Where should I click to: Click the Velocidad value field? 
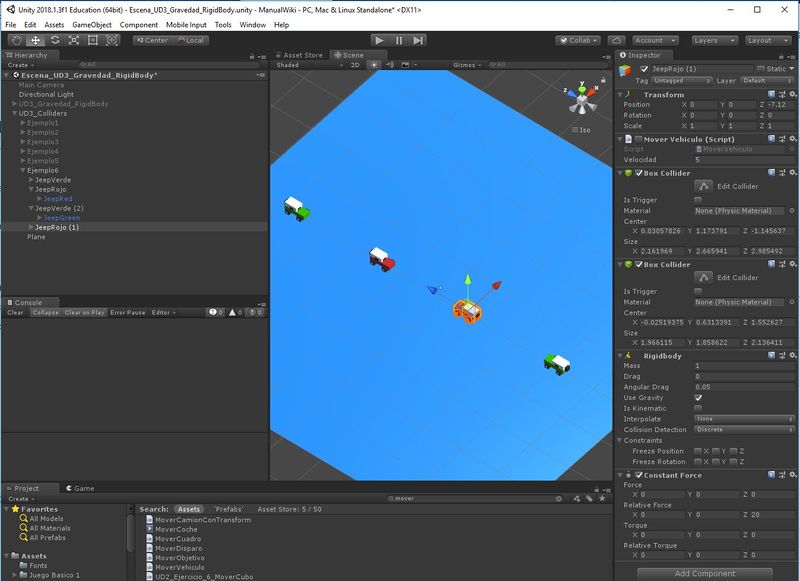point(744,160)
